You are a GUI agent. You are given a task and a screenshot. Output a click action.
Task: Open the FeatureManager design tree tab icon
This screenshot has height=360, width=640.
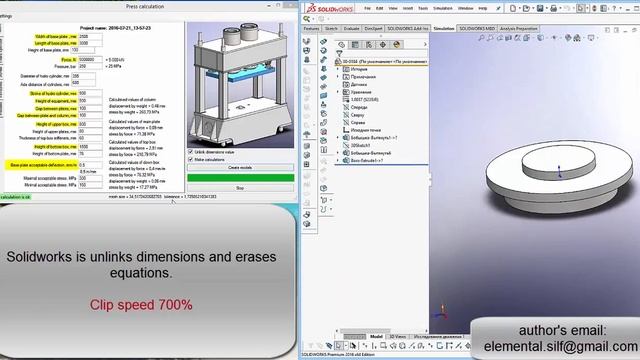(341, 44)
